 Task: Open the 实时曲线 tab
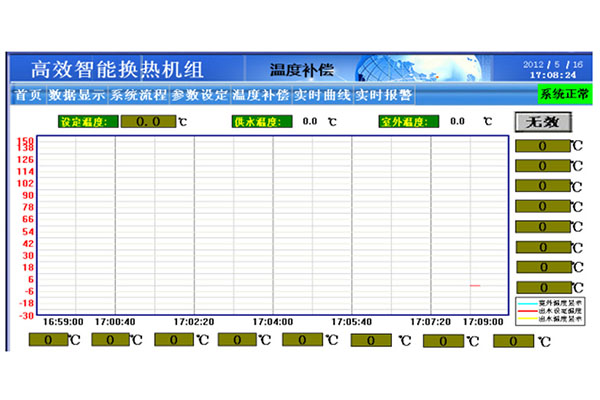point(322,95)
